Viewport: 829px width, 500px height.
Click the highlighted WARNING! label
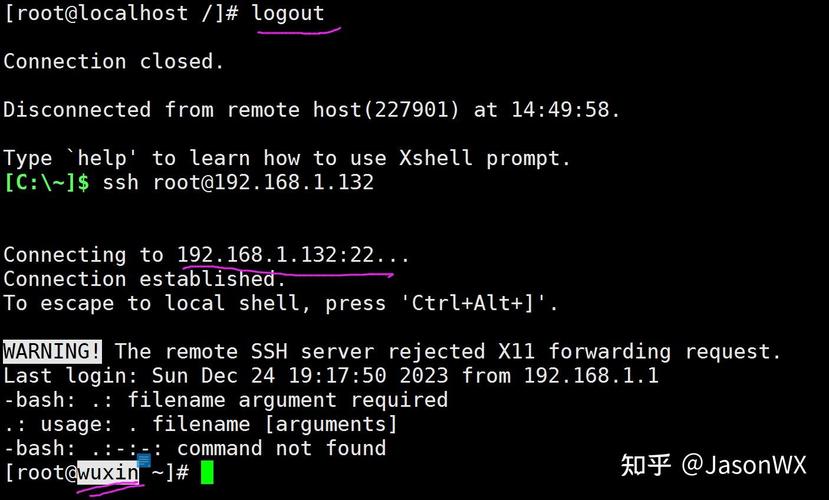53,351
